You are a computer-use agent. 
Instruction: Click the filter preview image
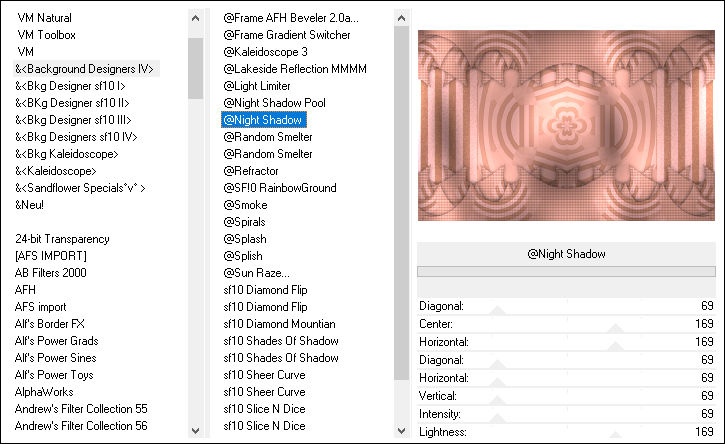pyautogui.click(x=567, y=124)
